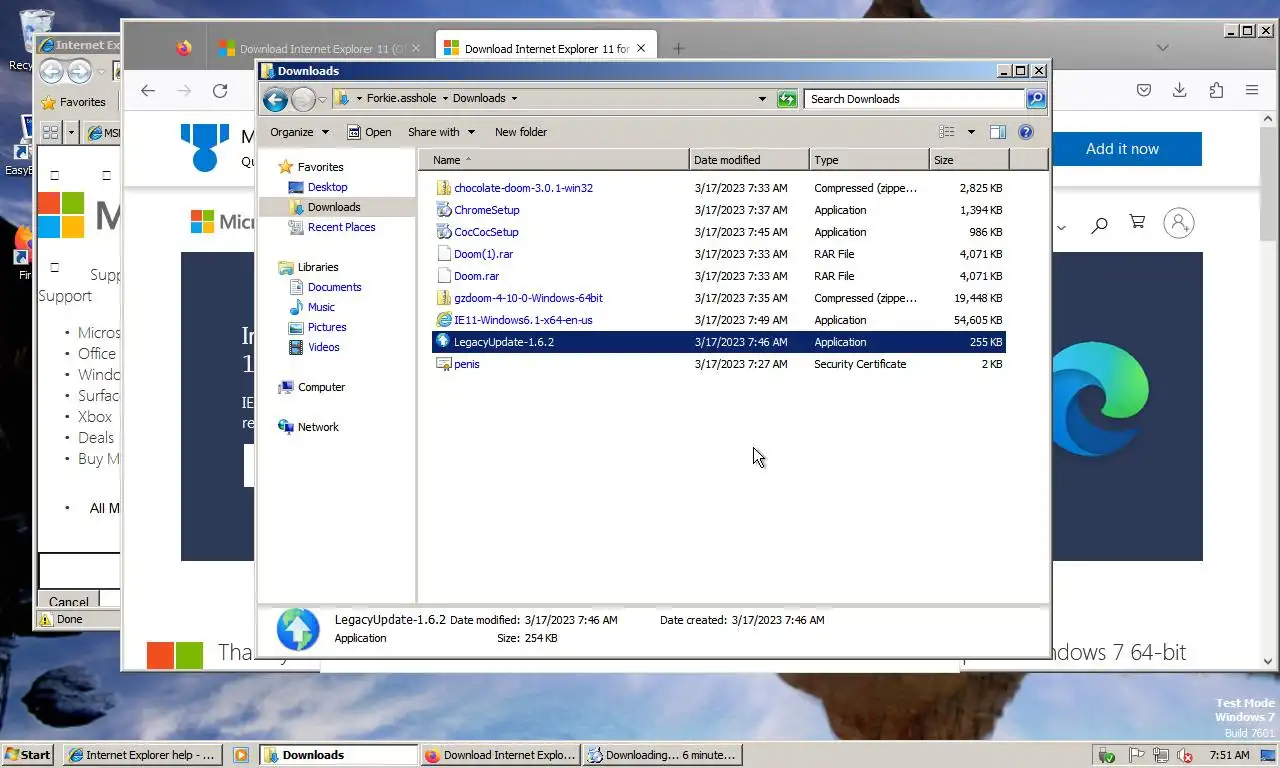Click New folder button
The width and height of the screenshot is (1280, 768).
[x=521, y=132]
